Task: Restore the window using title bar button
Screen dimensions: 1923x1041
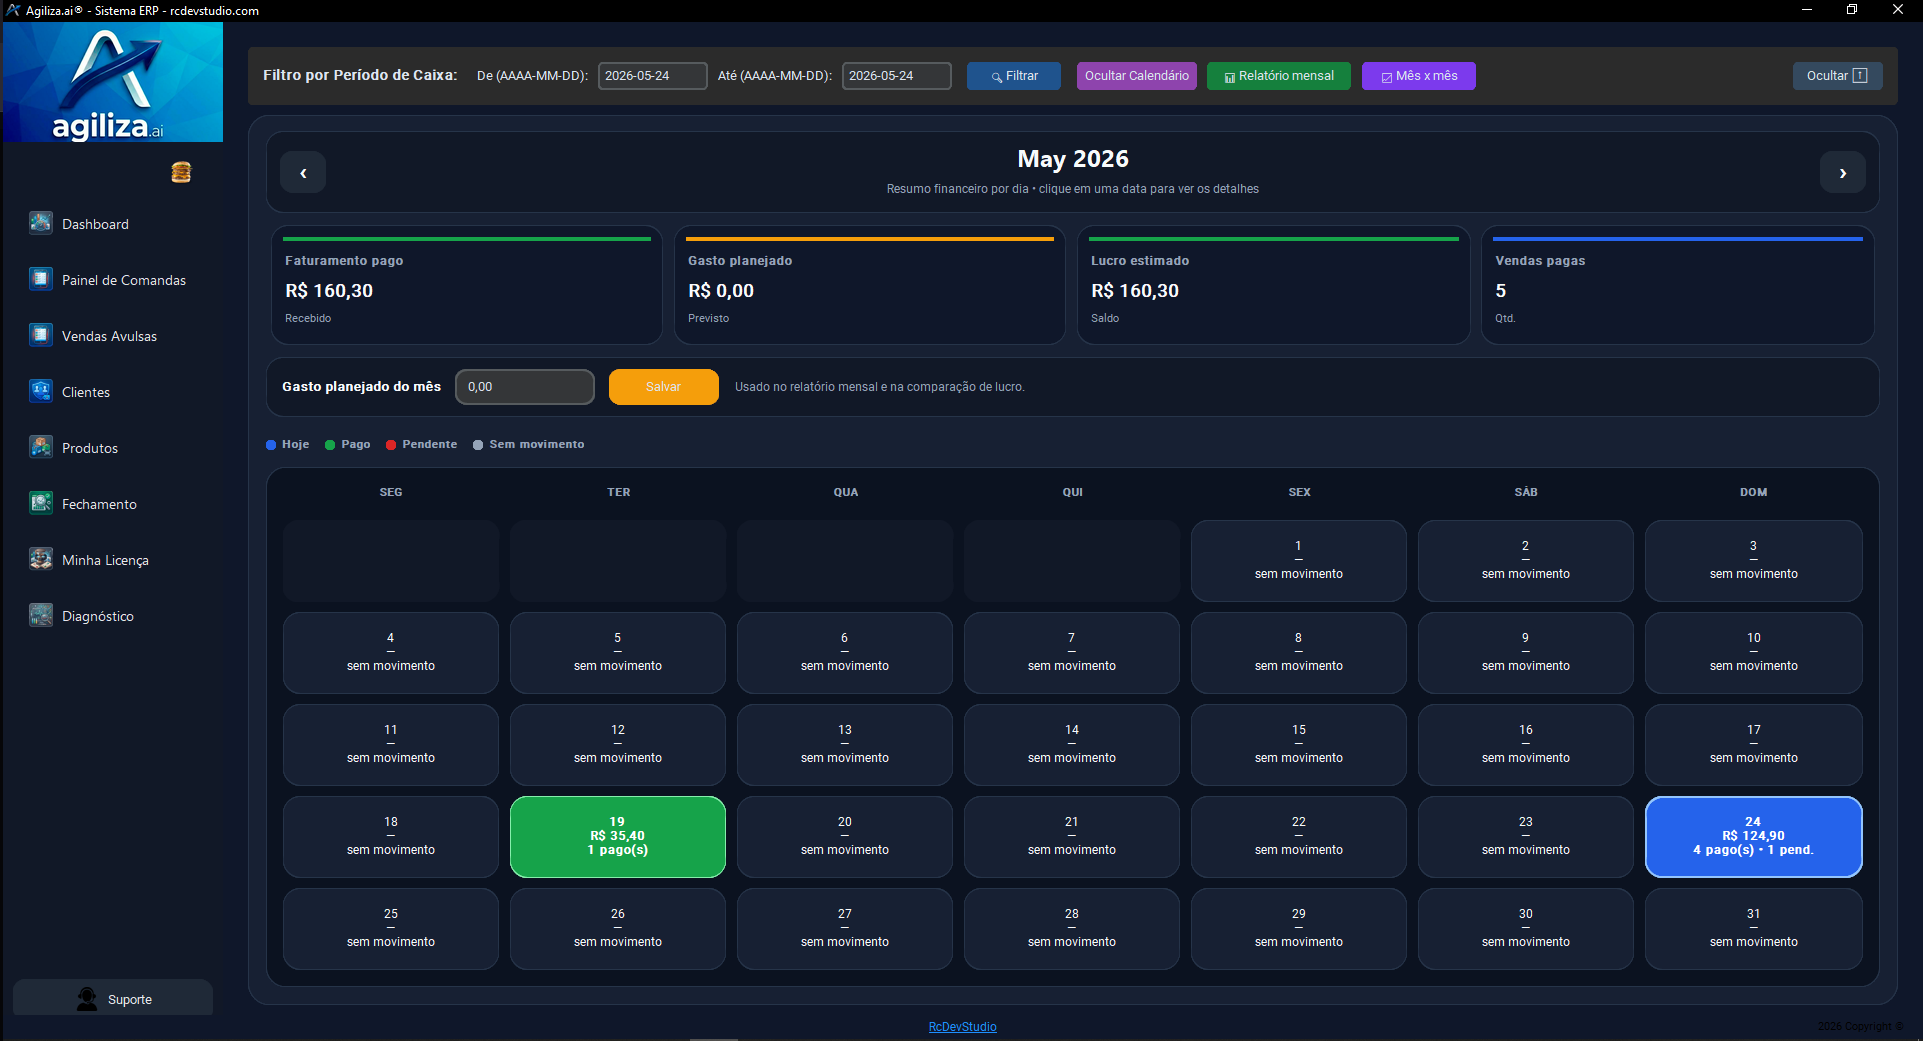Action: pos(1852,10)
